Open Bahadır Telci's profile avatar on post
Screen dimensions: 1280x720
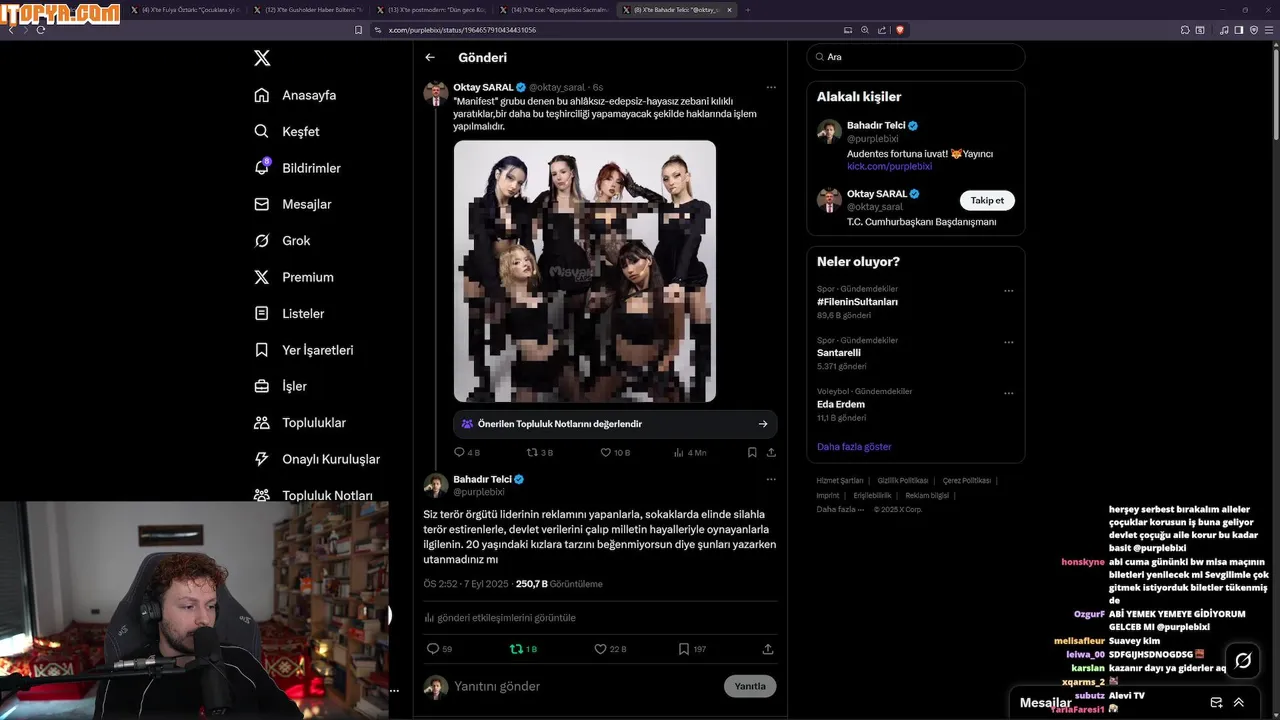click(x=435, y=485)
